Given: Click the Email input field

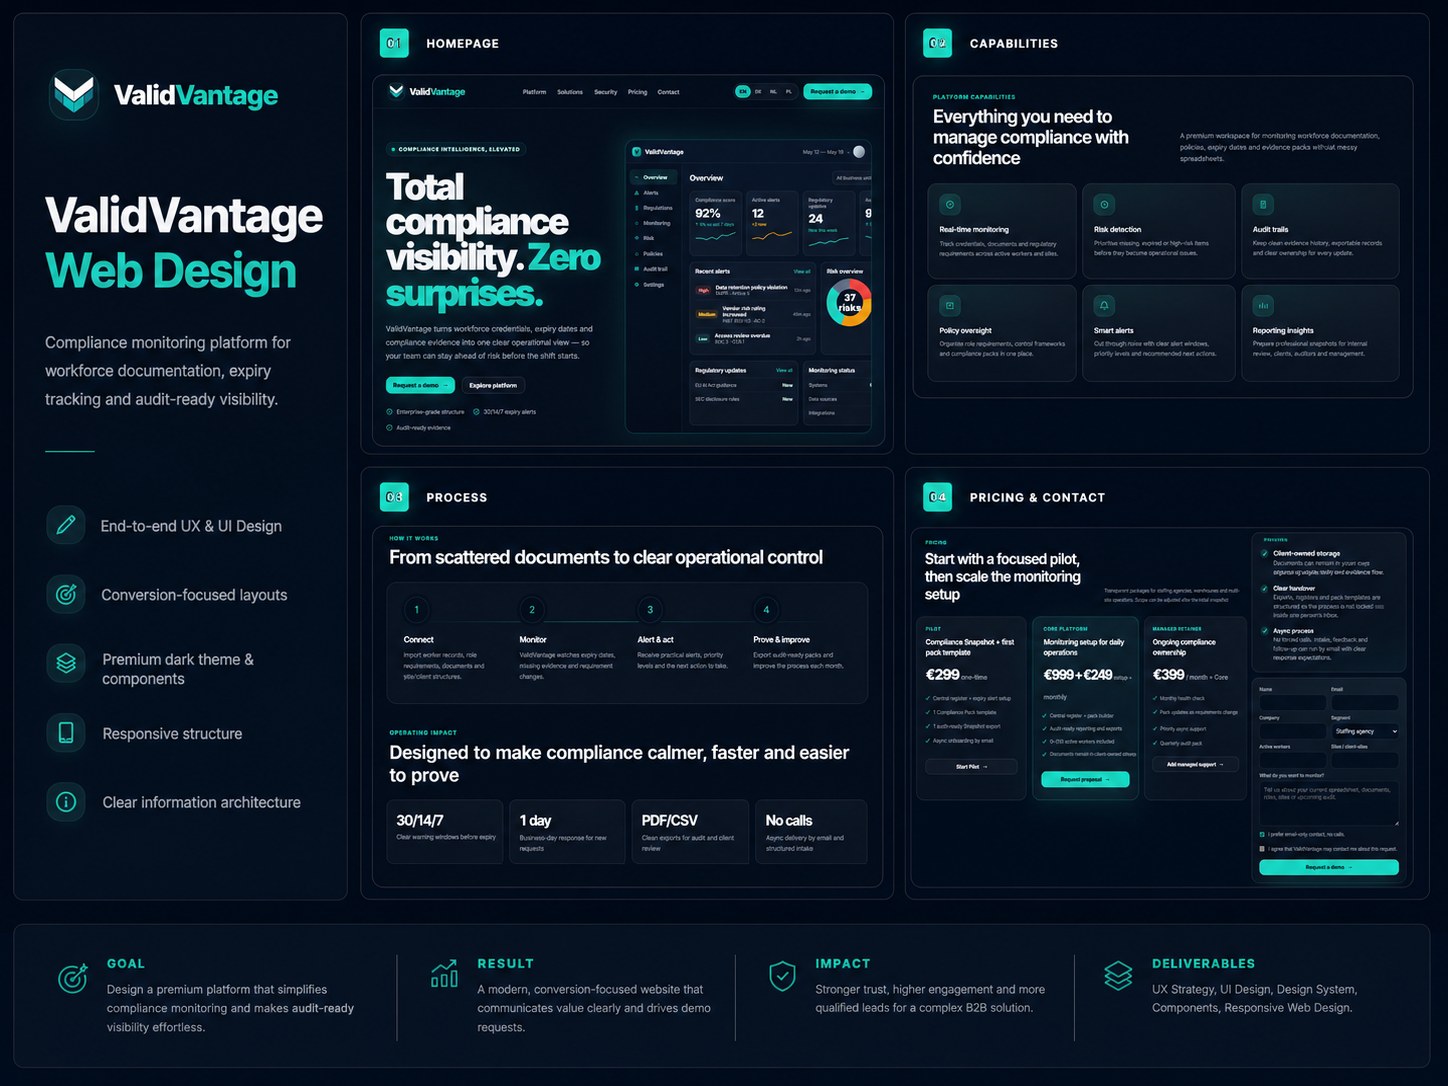Looking at the screenshot, I should 1365,703.
